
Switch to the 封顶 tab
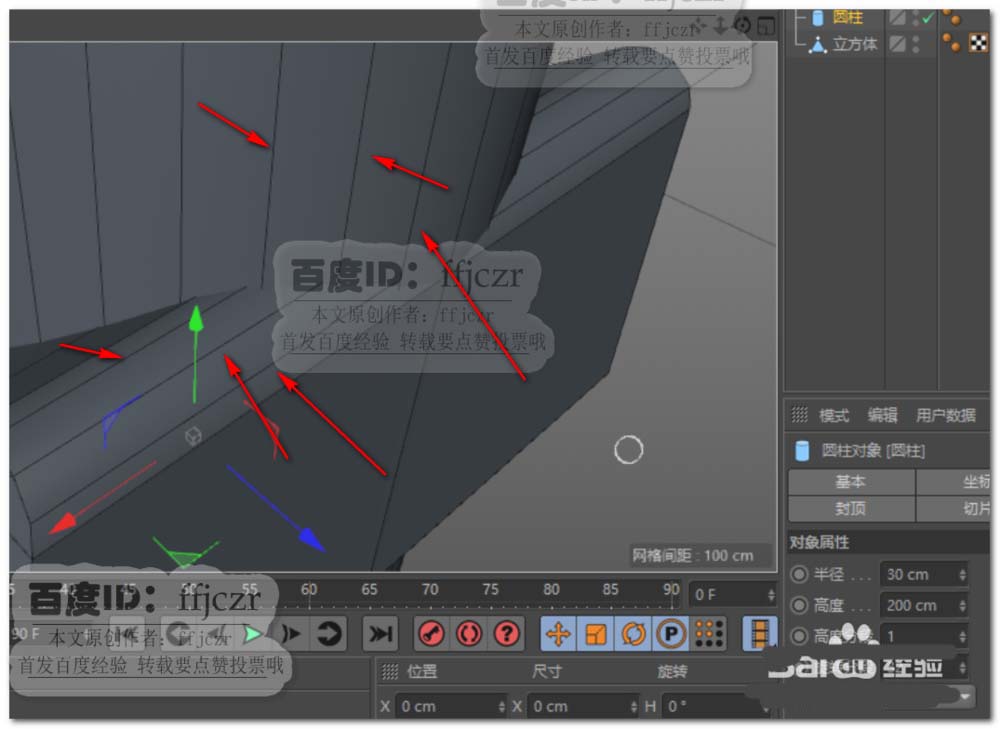pos(851,508)
